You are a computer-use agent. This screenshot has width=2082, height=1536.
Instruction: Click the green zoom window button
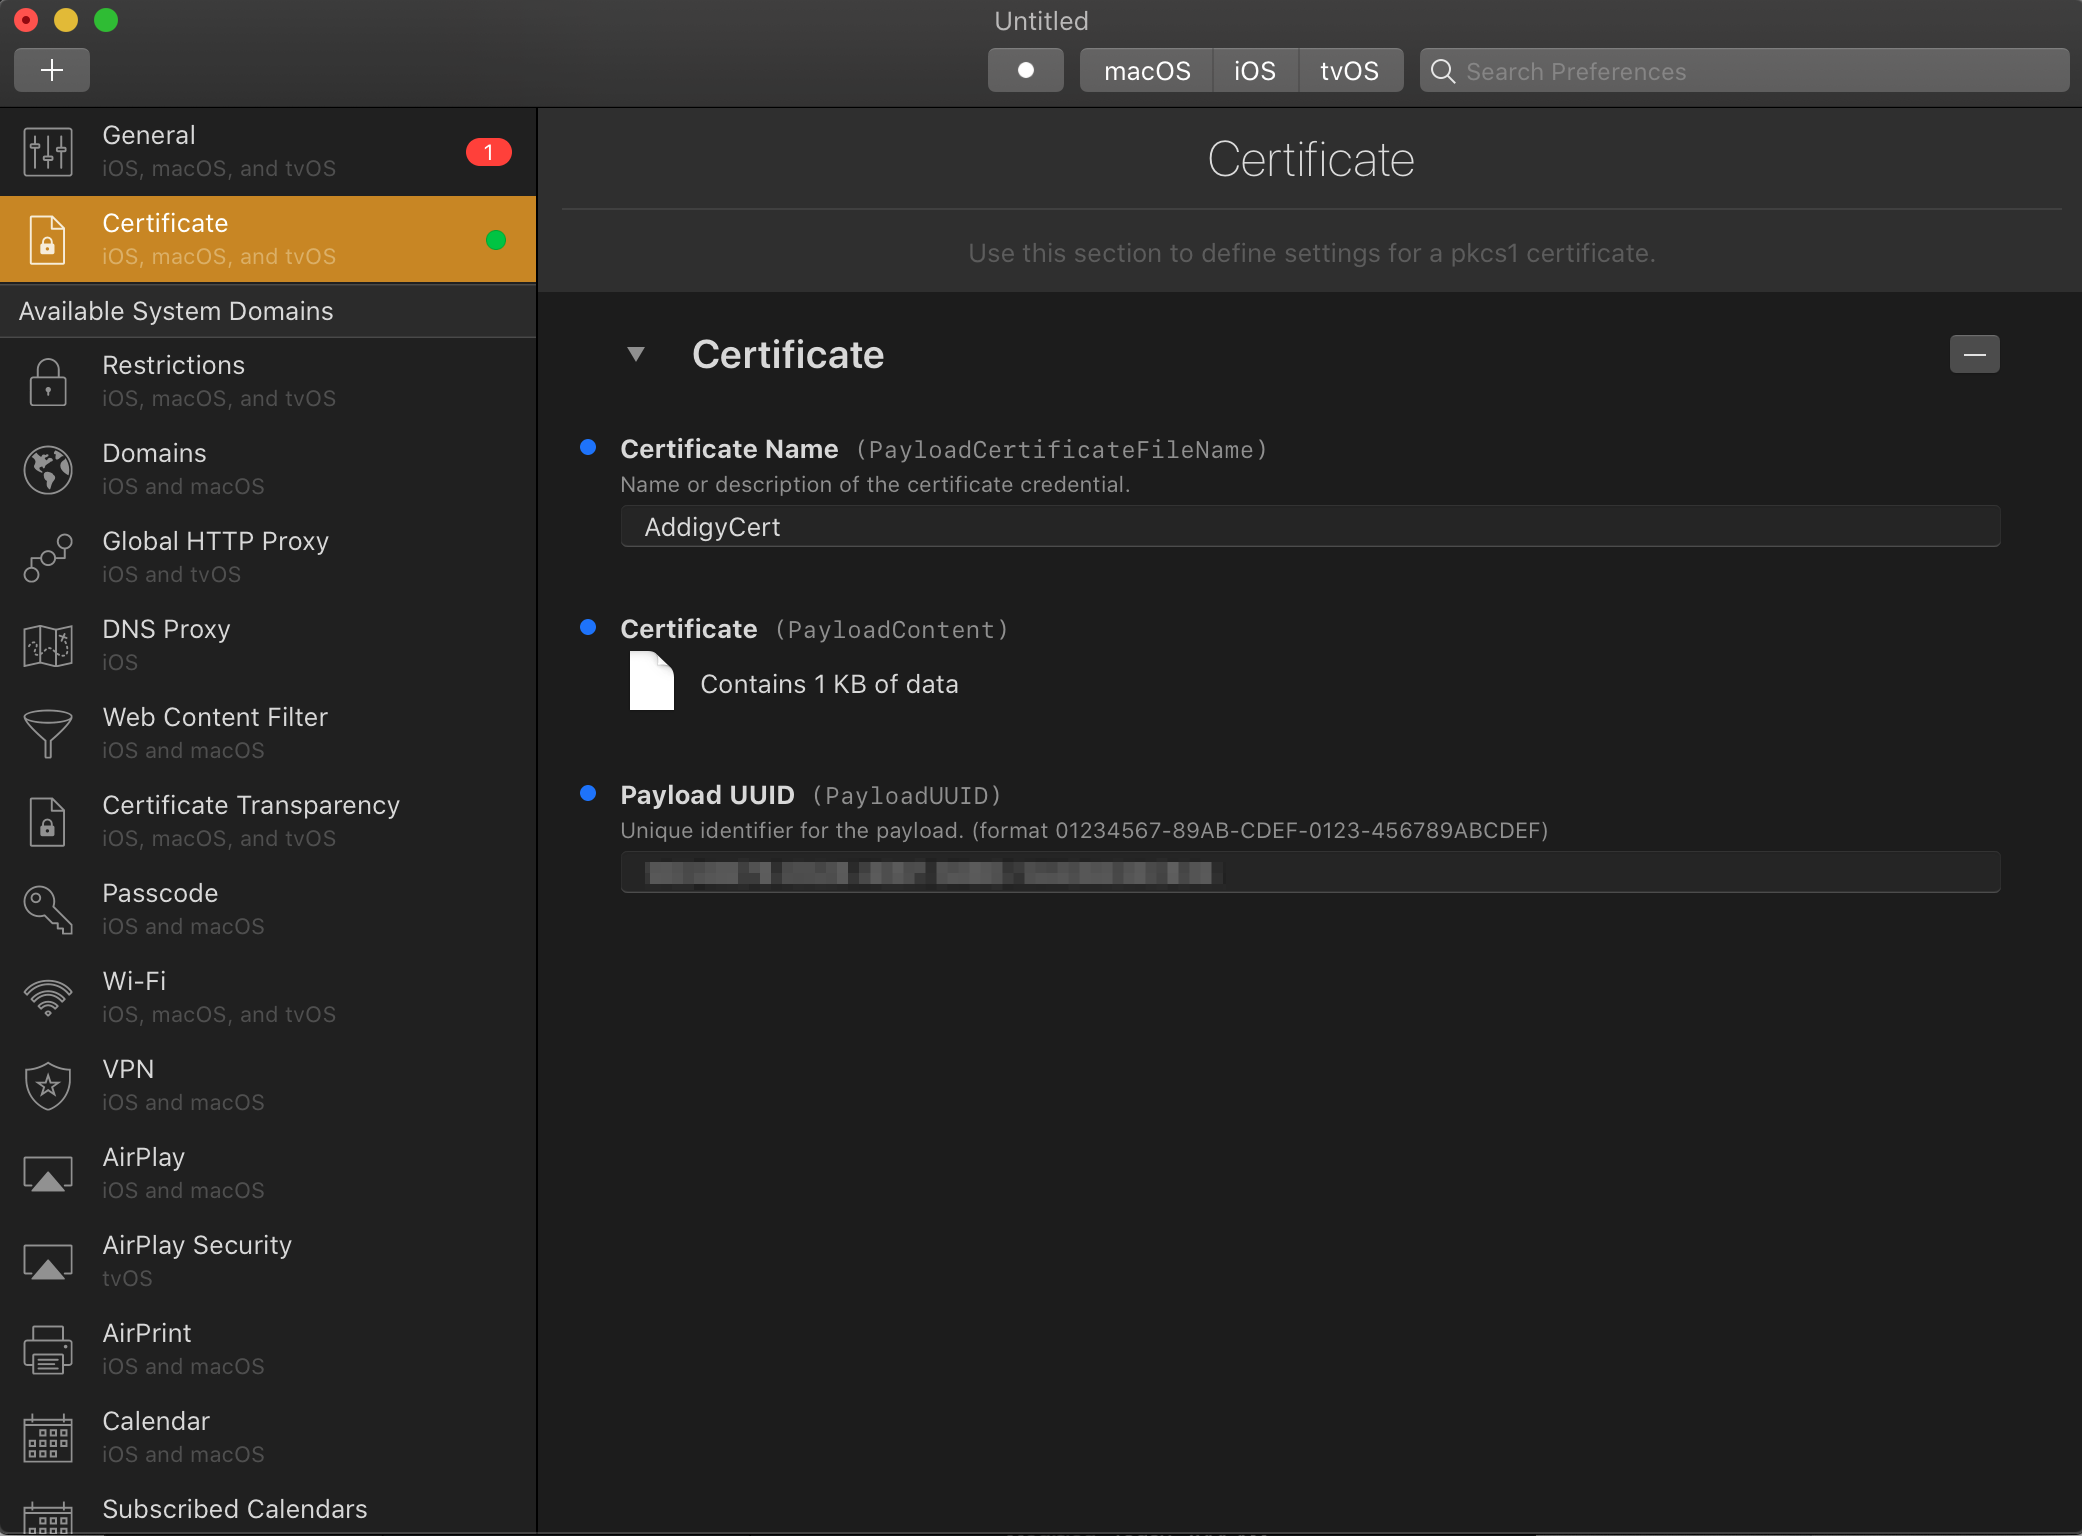tap(106, 20)
